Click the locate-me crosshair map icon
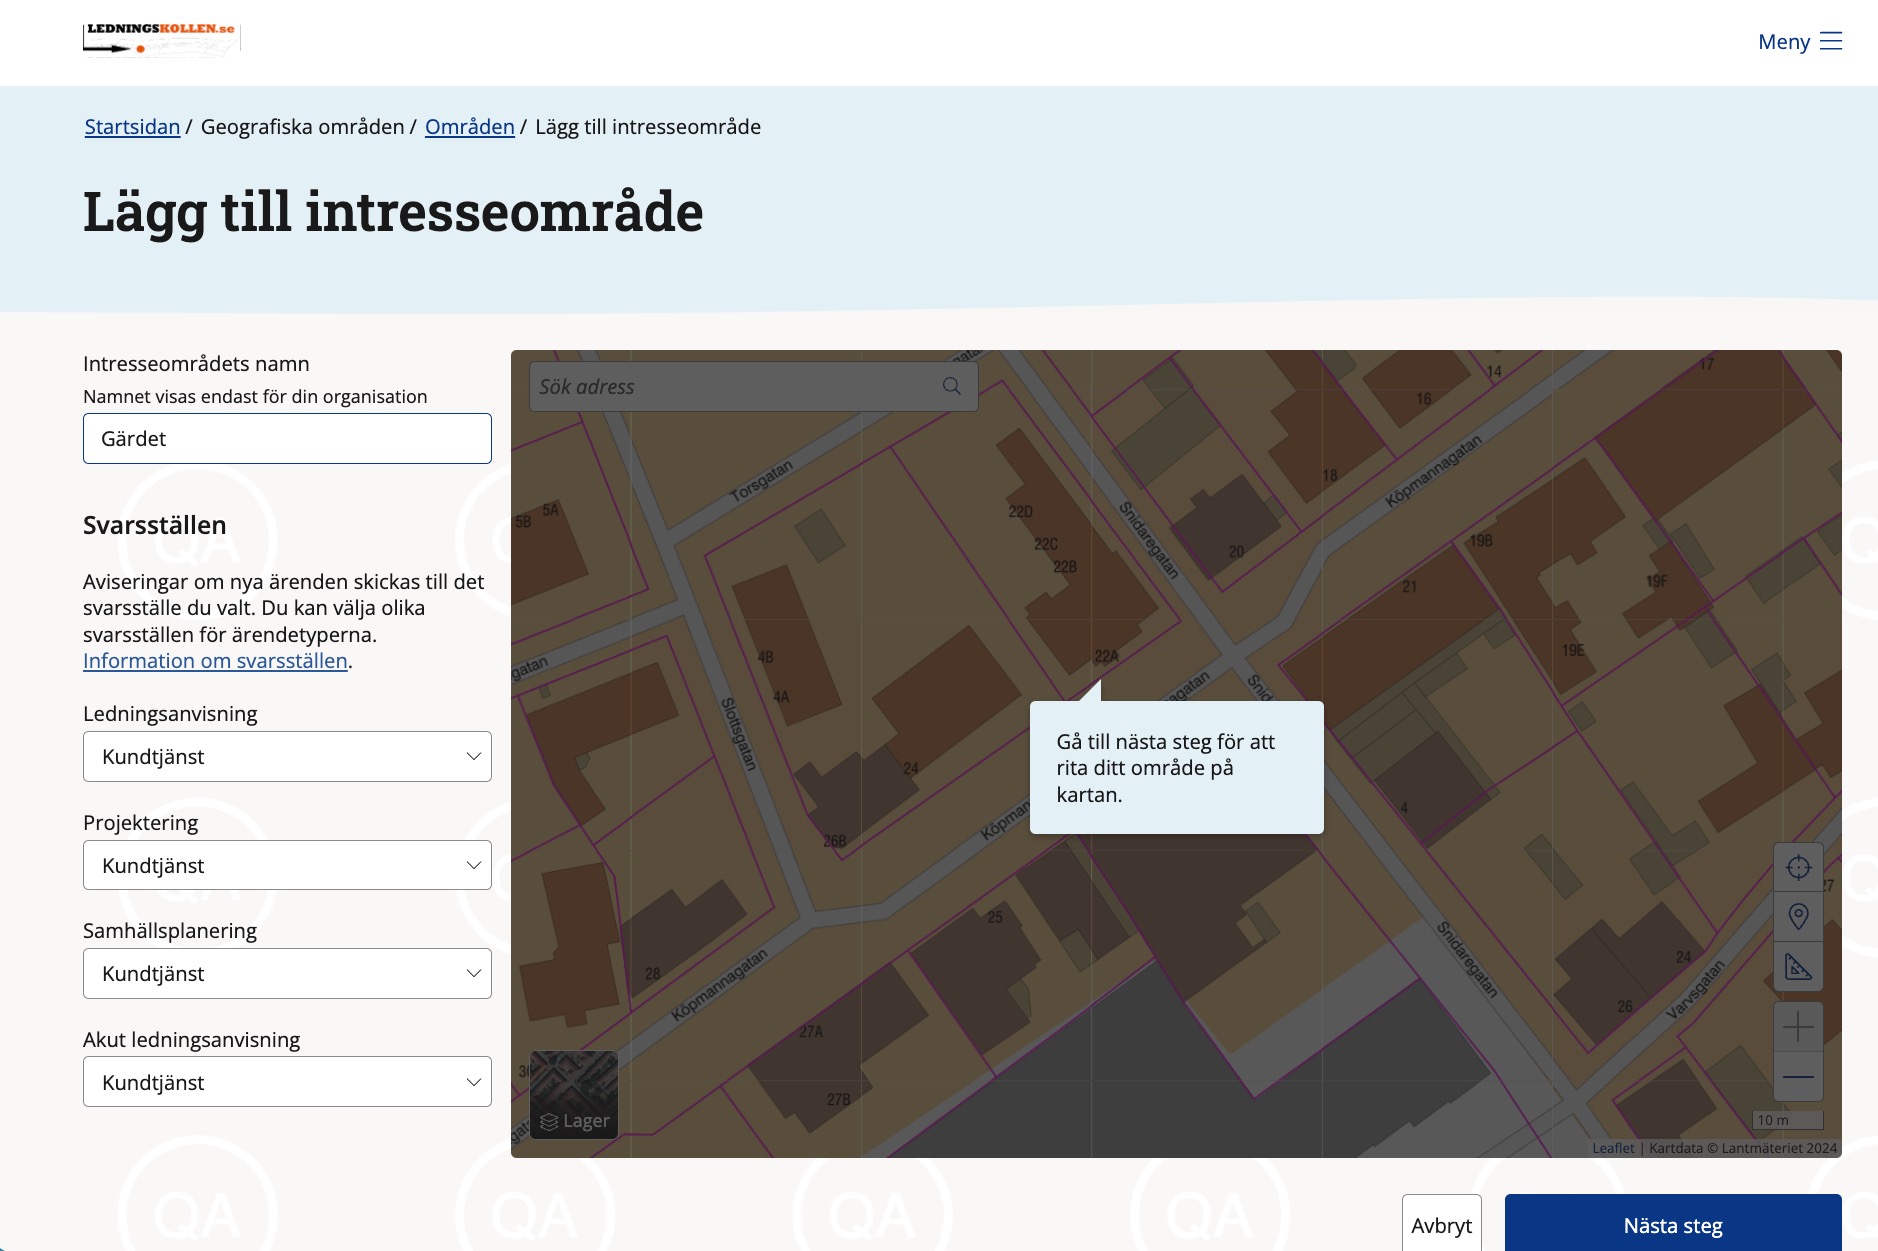 pyautogui.click(x=1798, y=867)
